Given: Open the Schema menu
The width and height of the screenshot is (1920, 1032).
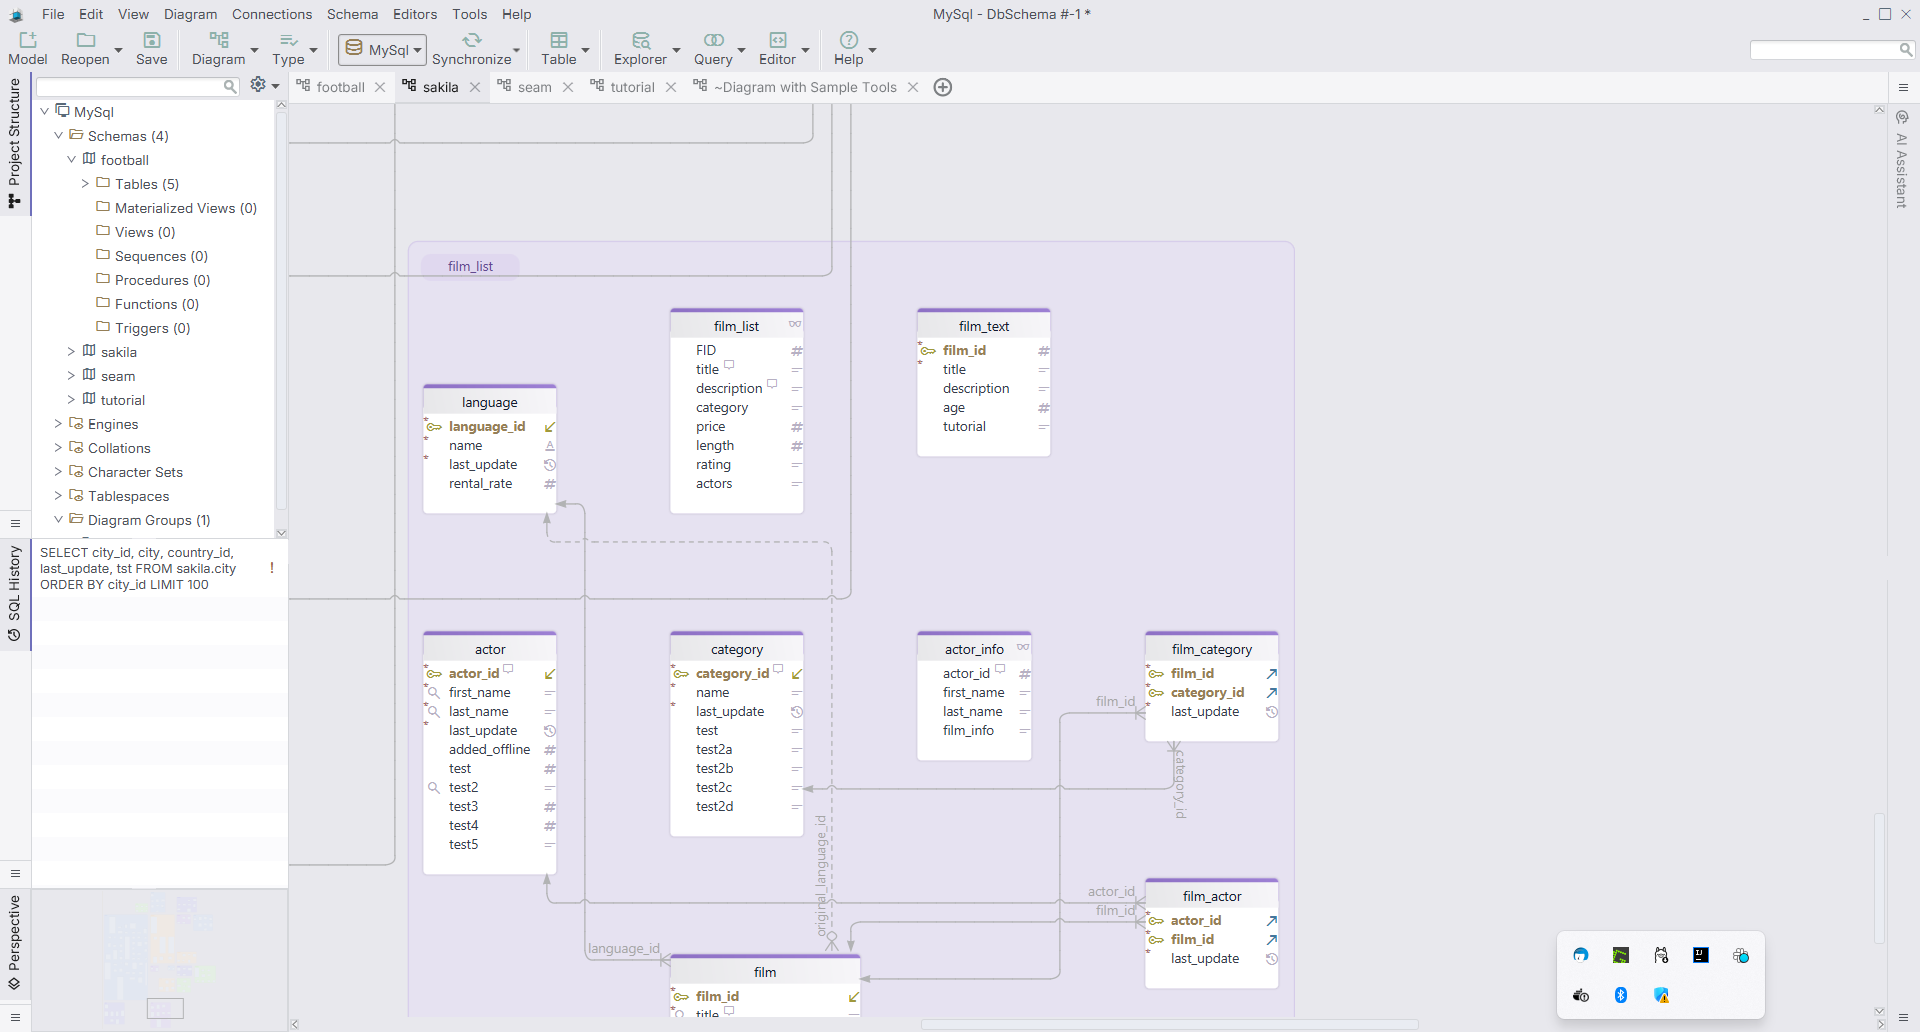Looking at the screenshot, I should pyautogui.click(x=352, y=14).
